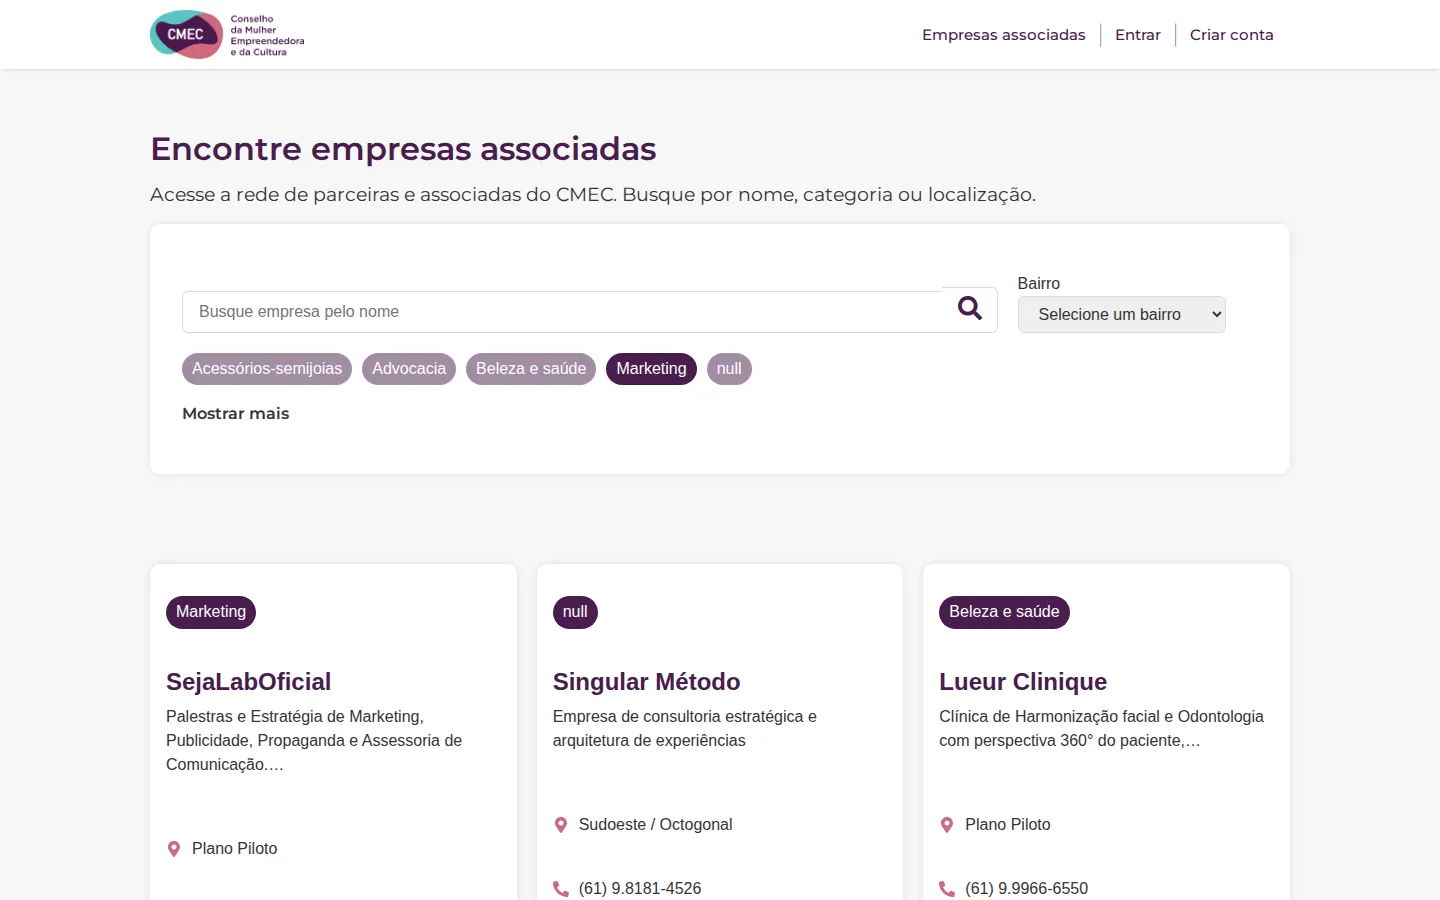This screenshot has height=900, width=1440.
Task: Click null tag on Singular Método card
Action: (575, 612)
